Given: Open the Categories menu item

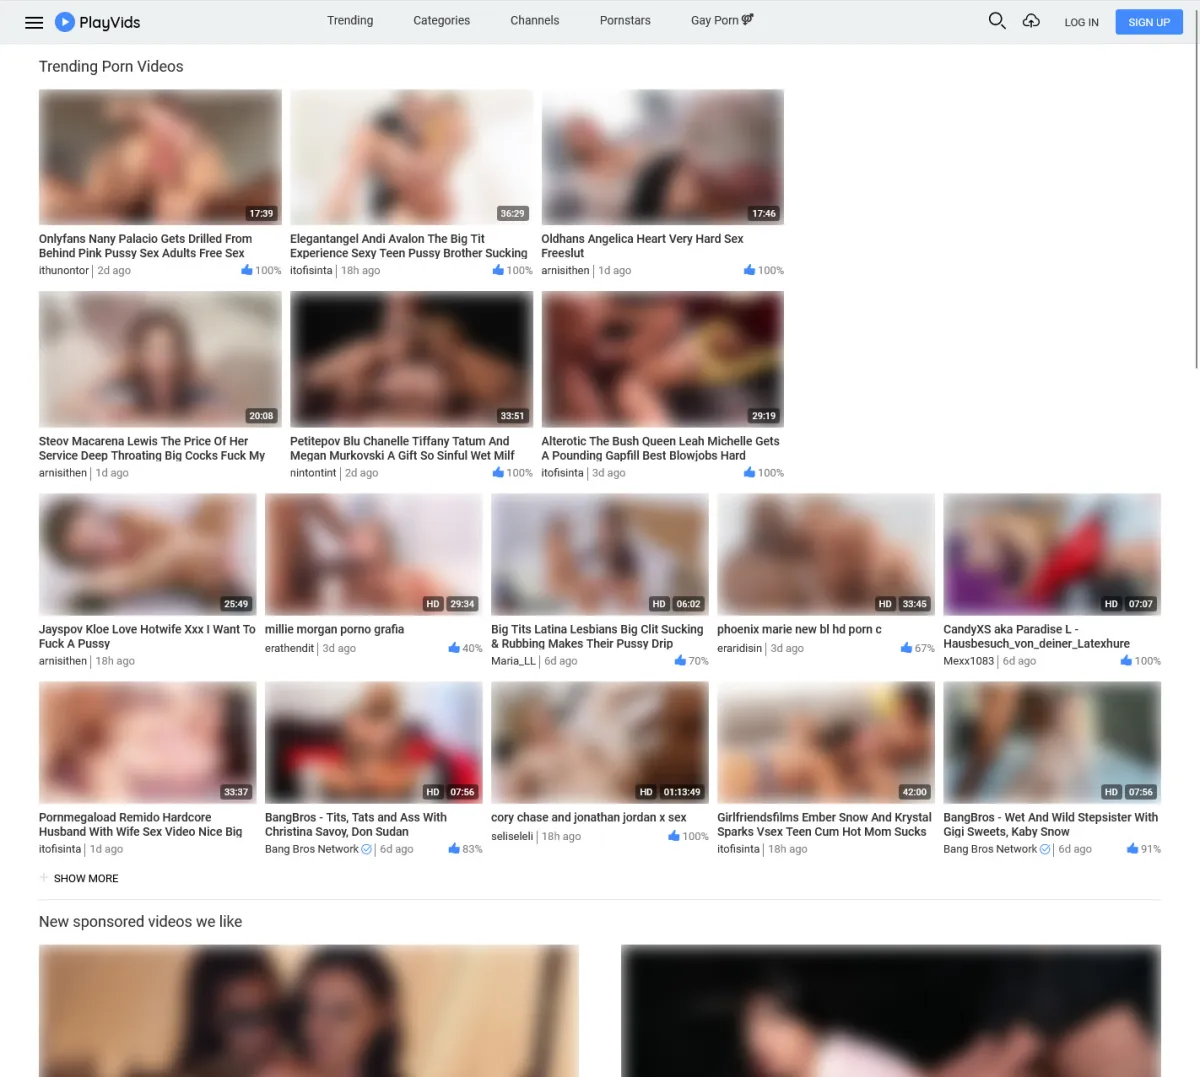Looking at the screenshot, I should 441,20.
